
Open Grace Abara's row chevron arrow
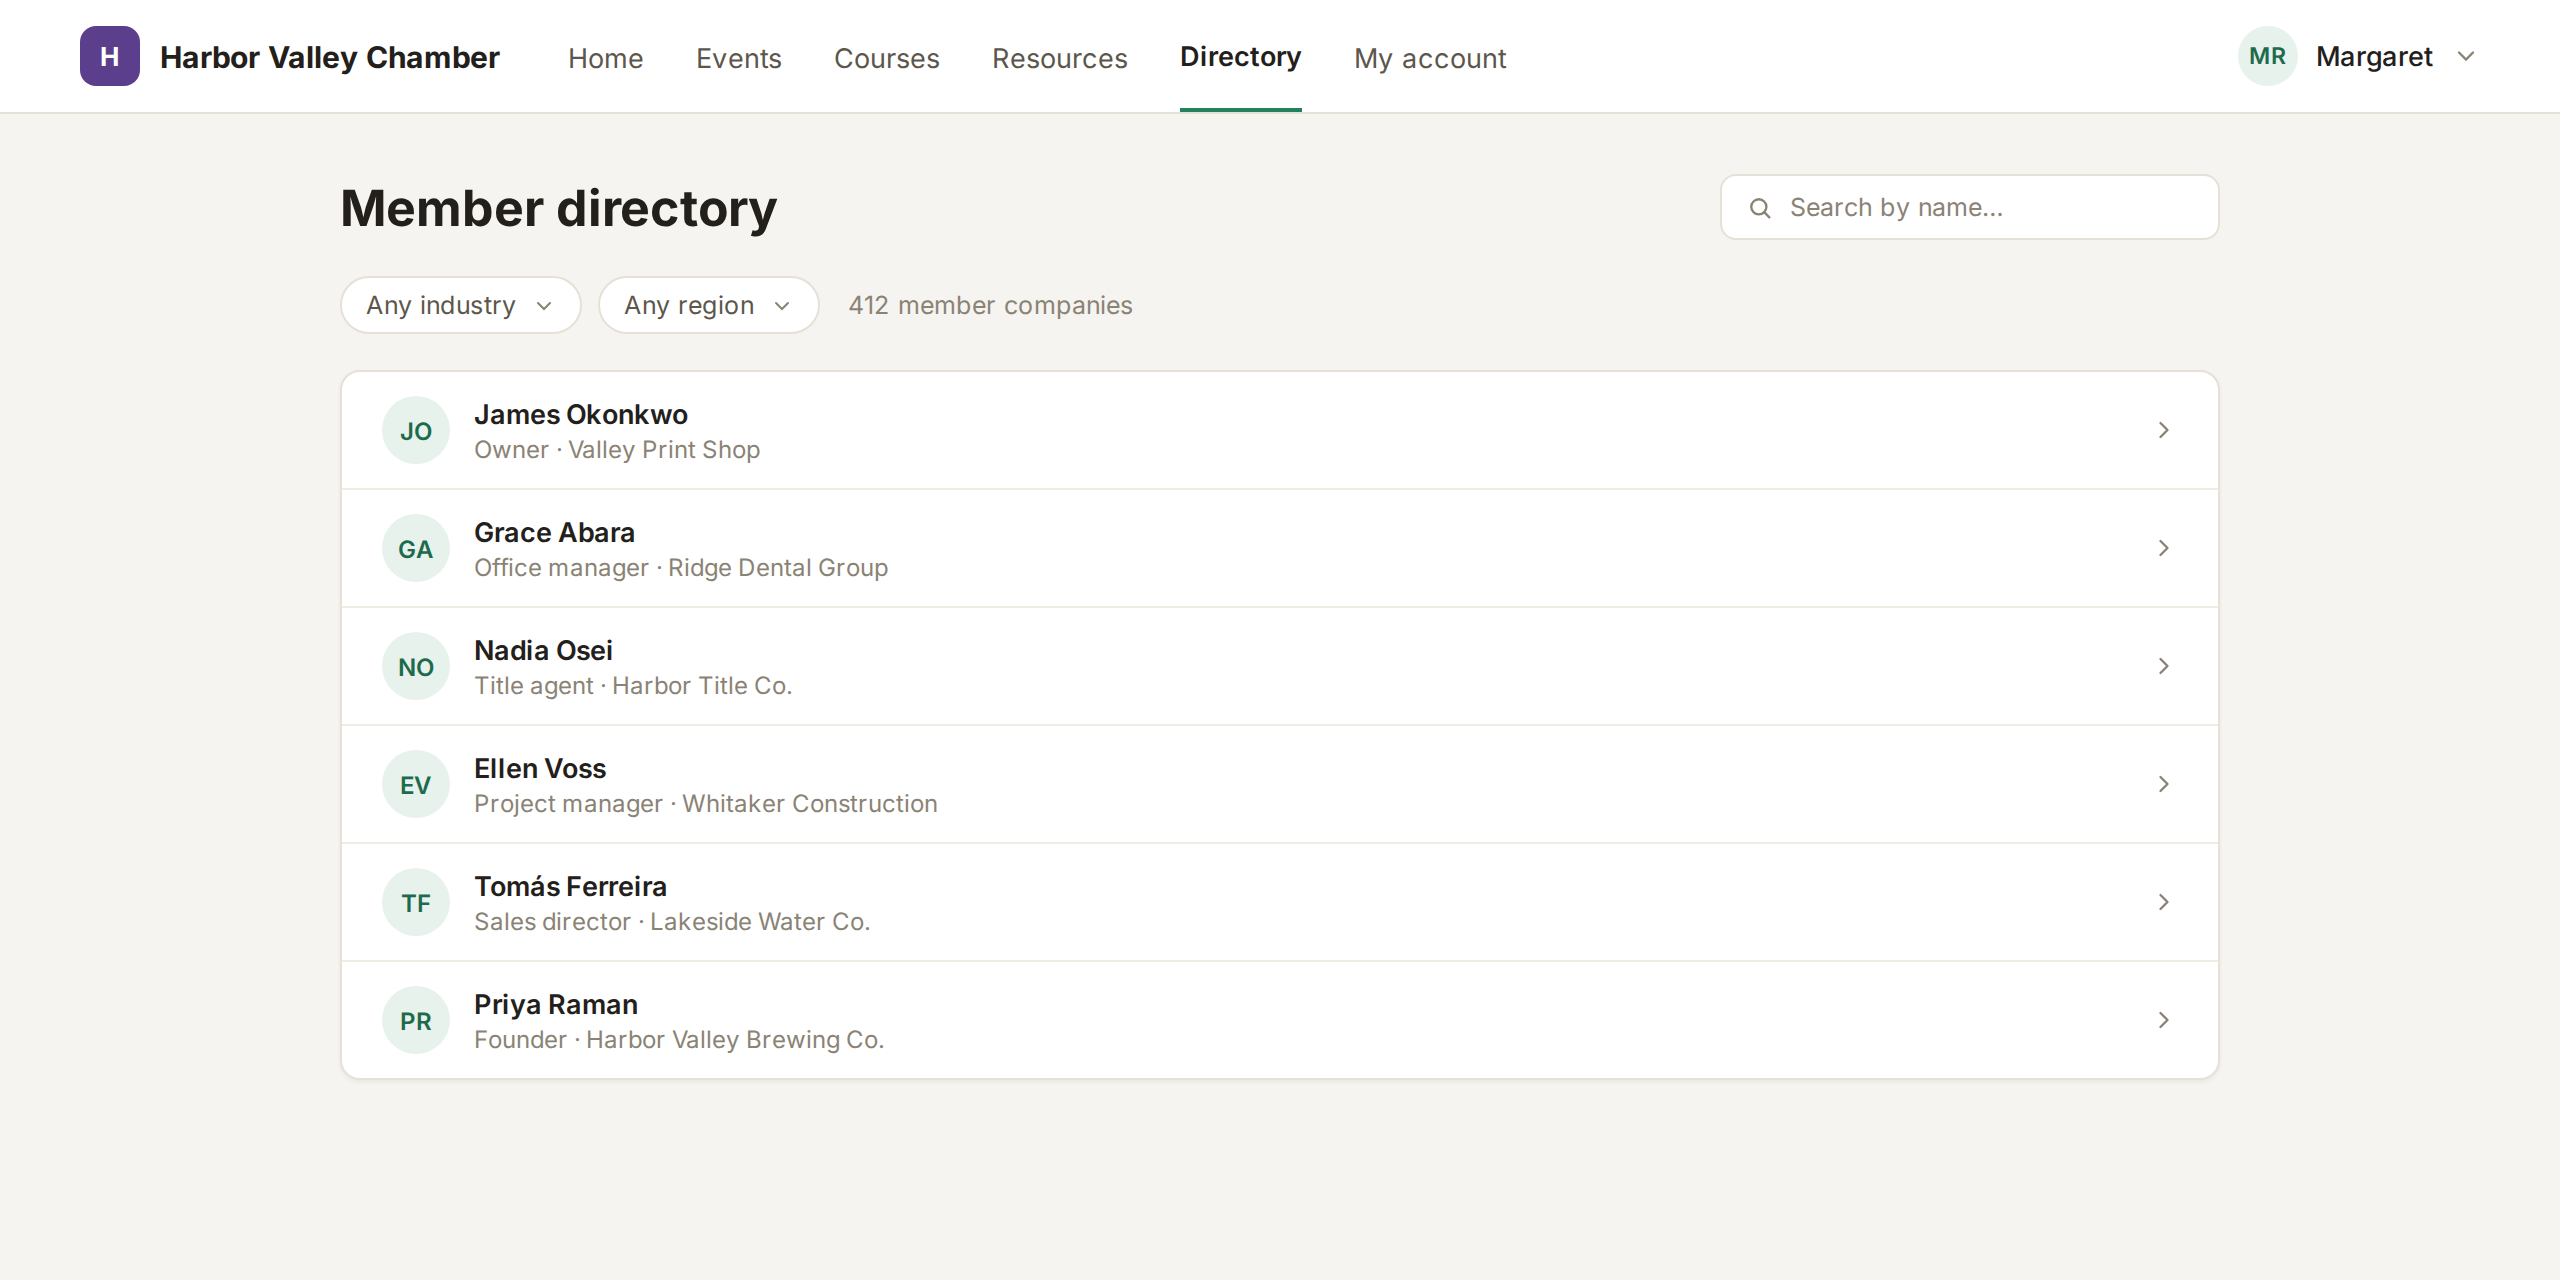pos(2164,548)
